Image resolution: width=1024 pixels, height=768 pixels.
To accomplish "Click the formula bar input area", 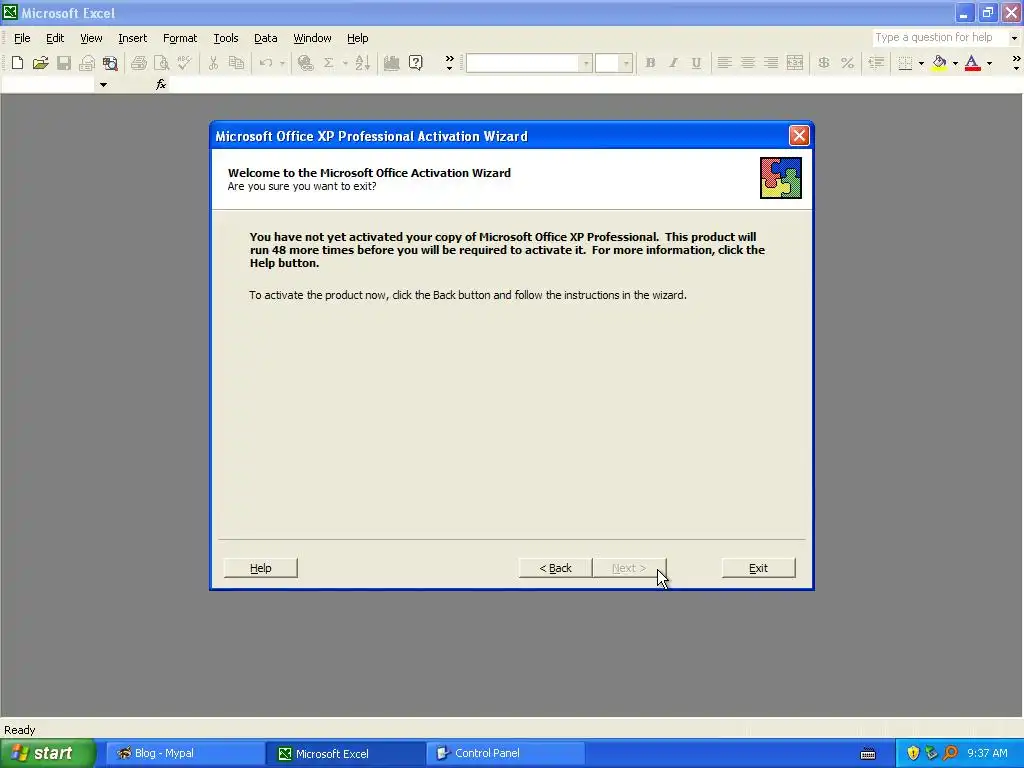I will (x=594, y=85).
